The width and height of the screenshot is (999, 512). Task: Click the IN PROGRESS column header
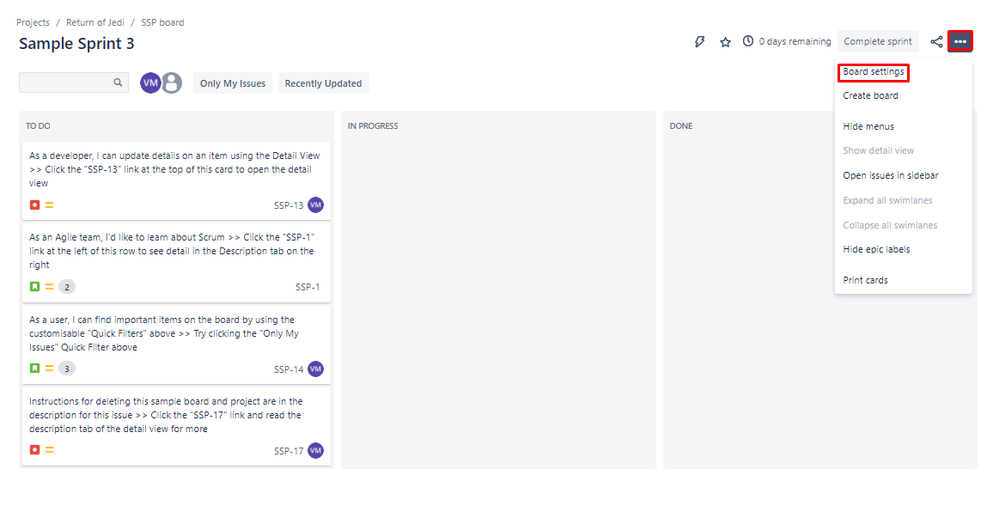tap(373, 126)
